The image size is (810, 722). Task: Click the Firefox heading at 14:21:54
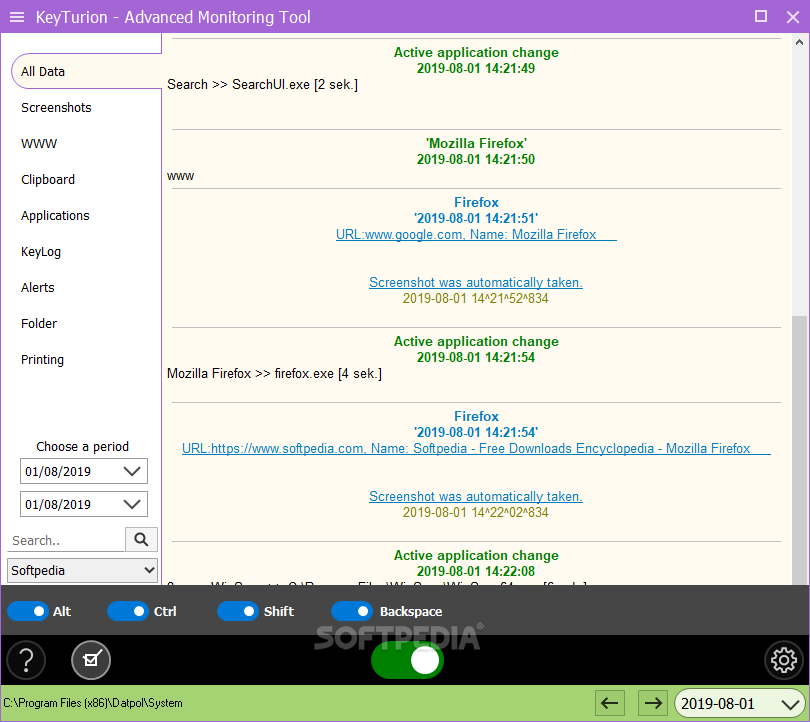[x=476, y=416]
